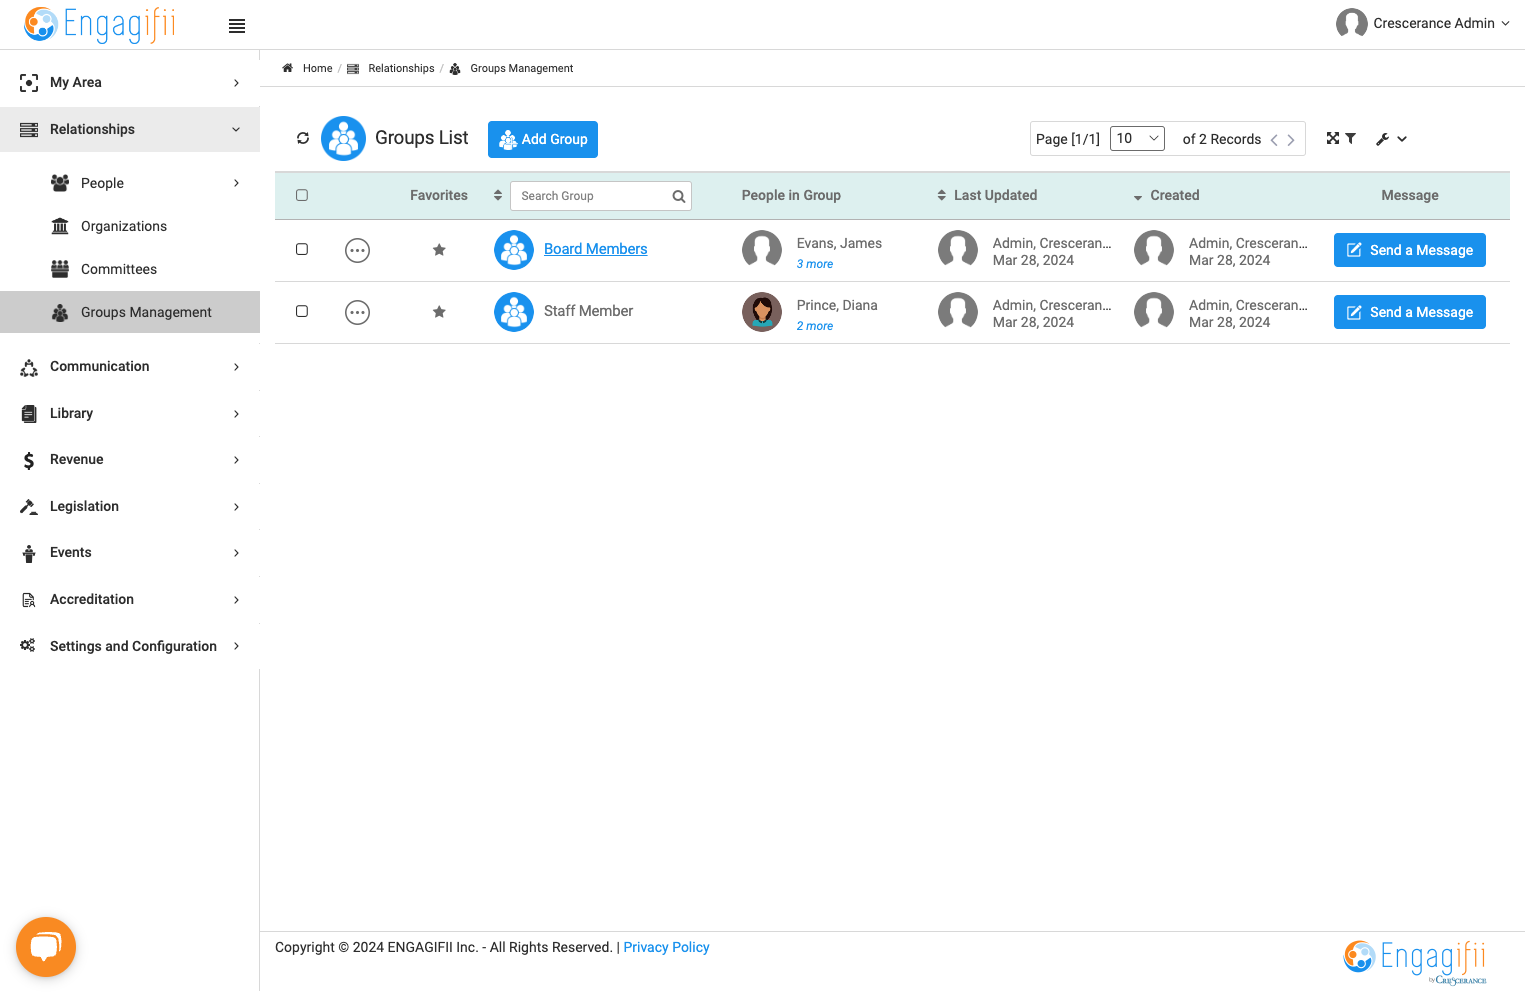This screenshot has width=1525, height=993.
Task: Check the Staff Member row checkbox
Action: pos(302,311)
